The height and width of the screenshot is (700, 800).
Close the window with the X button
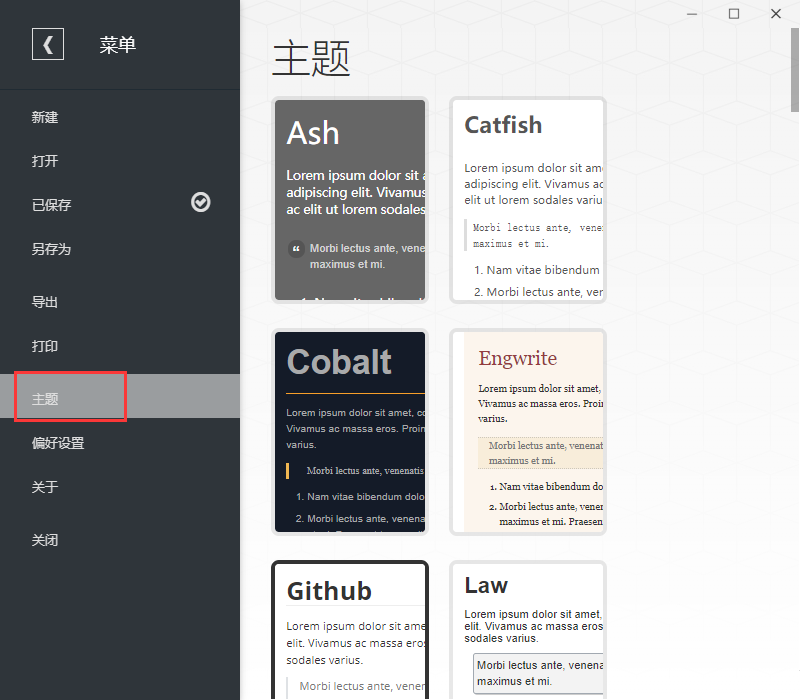click(x=776, y=14)
